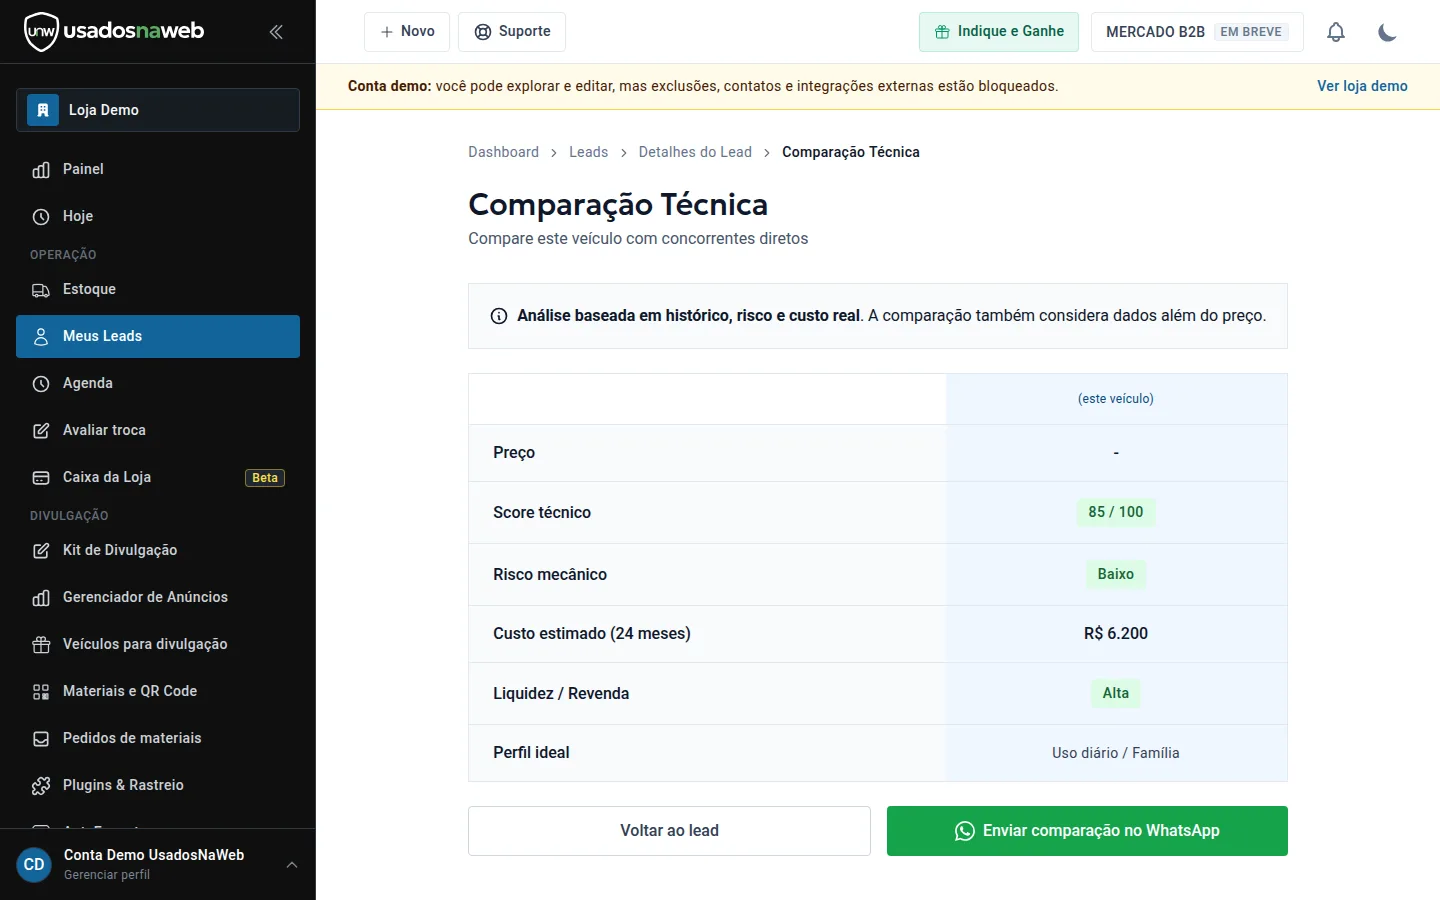Open Veículos para divulgação
The width and height of the screenshot is (1440, 900).
pyautogui.click(x=158, y=644)
